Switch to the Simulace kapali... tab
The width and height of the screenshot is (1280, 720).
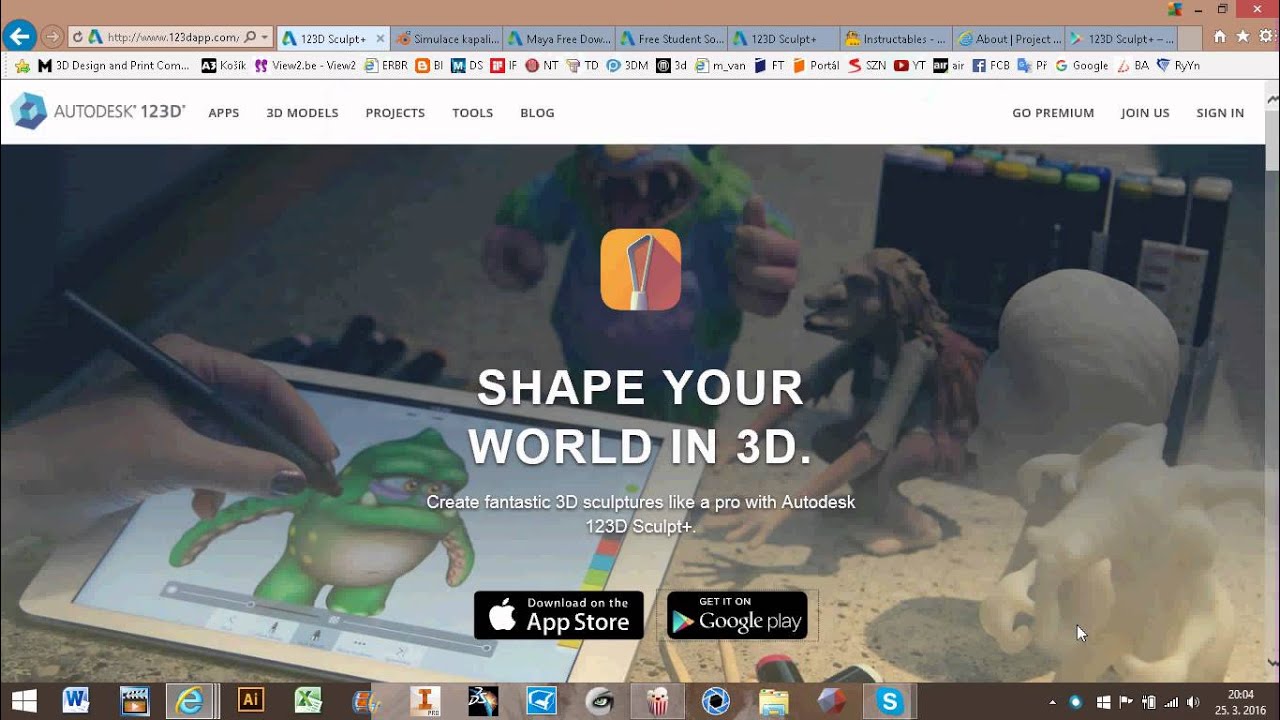click(x=447, y=39)
